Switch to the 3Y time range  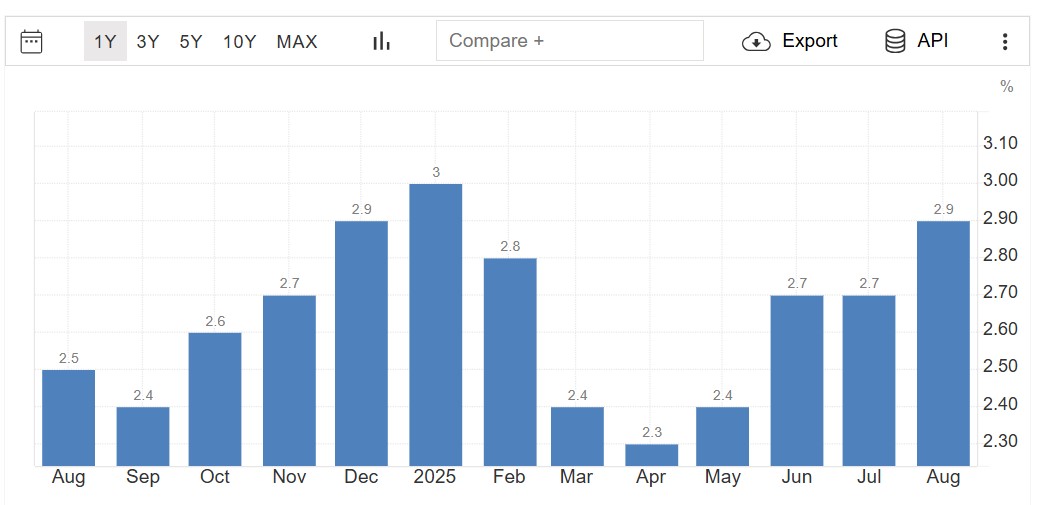(x=148, y=41)
